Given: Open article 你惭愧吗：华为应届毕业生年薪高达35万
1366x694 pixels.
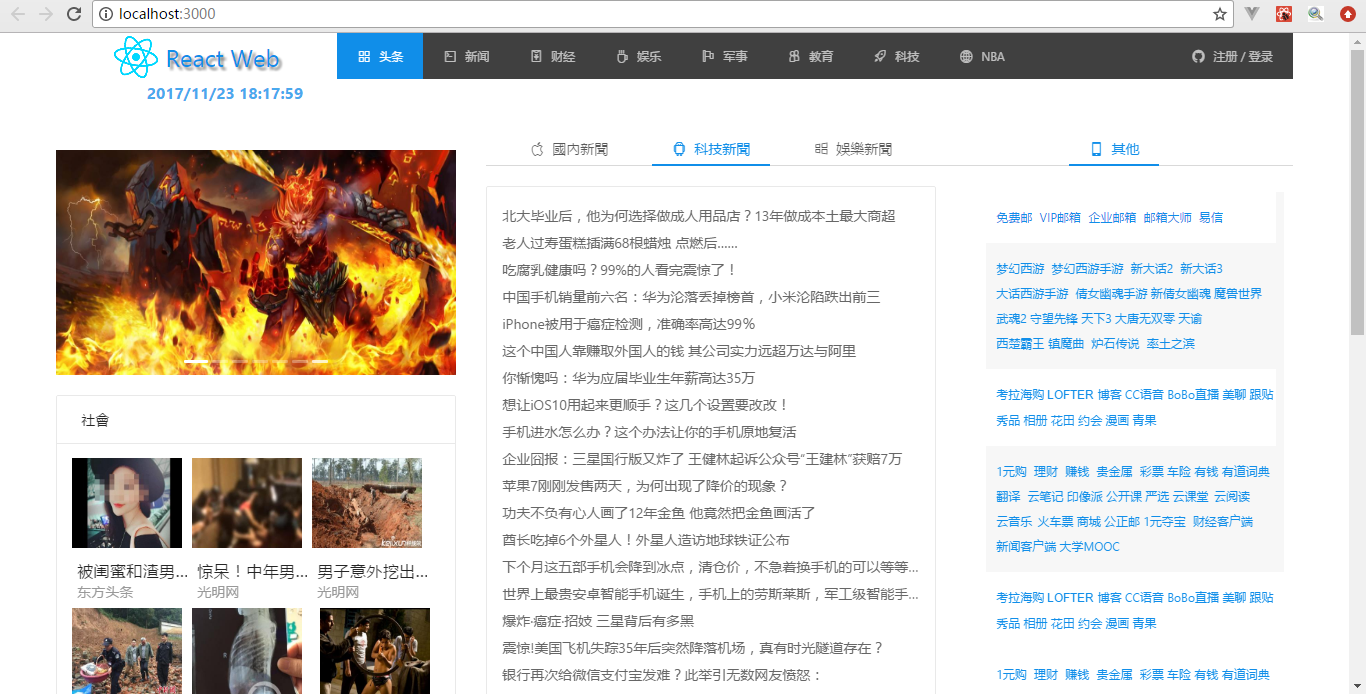Looking at the screenshot, I should (x=628, y=378).
